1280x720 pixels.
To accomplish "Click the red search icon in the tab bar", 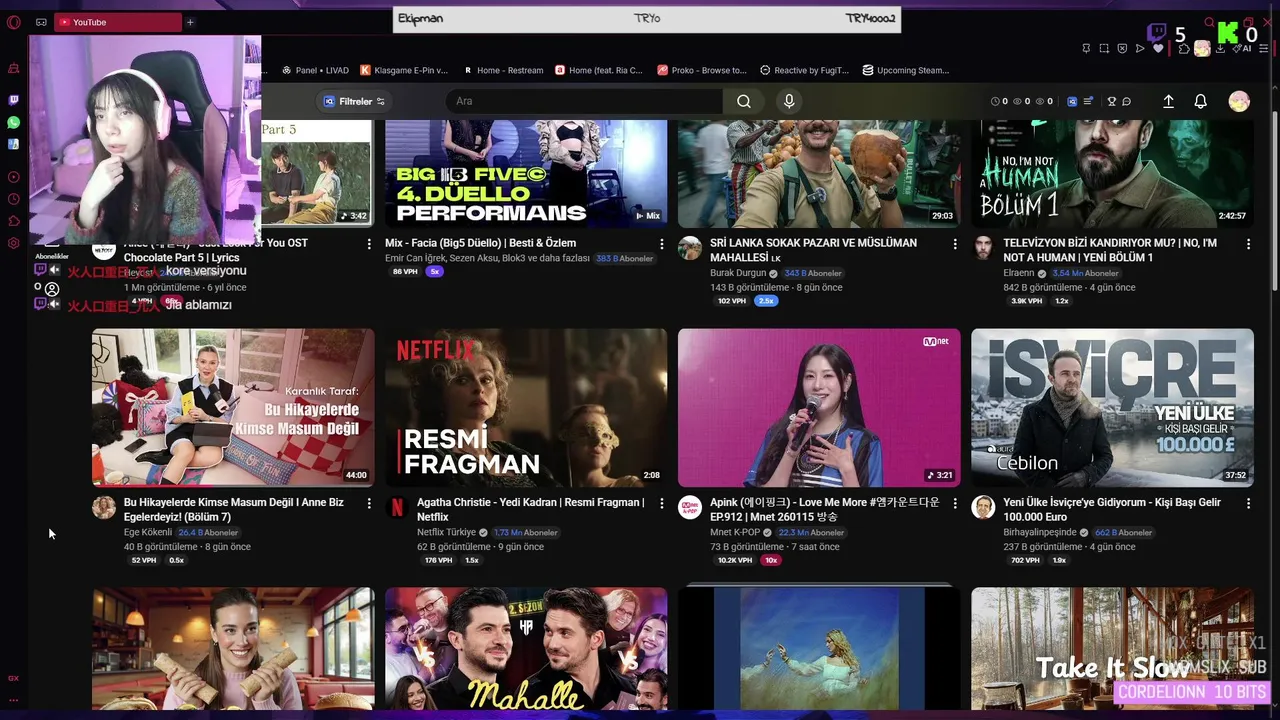I will click(1209, 22).
